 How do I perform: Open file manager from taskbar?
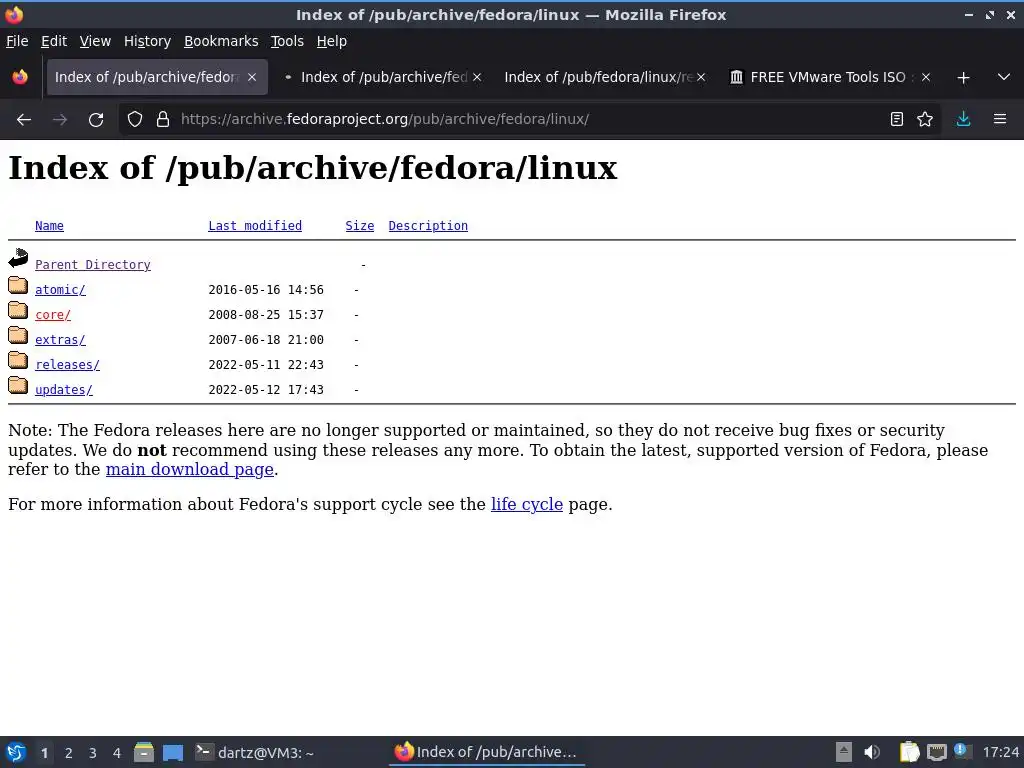144,752
